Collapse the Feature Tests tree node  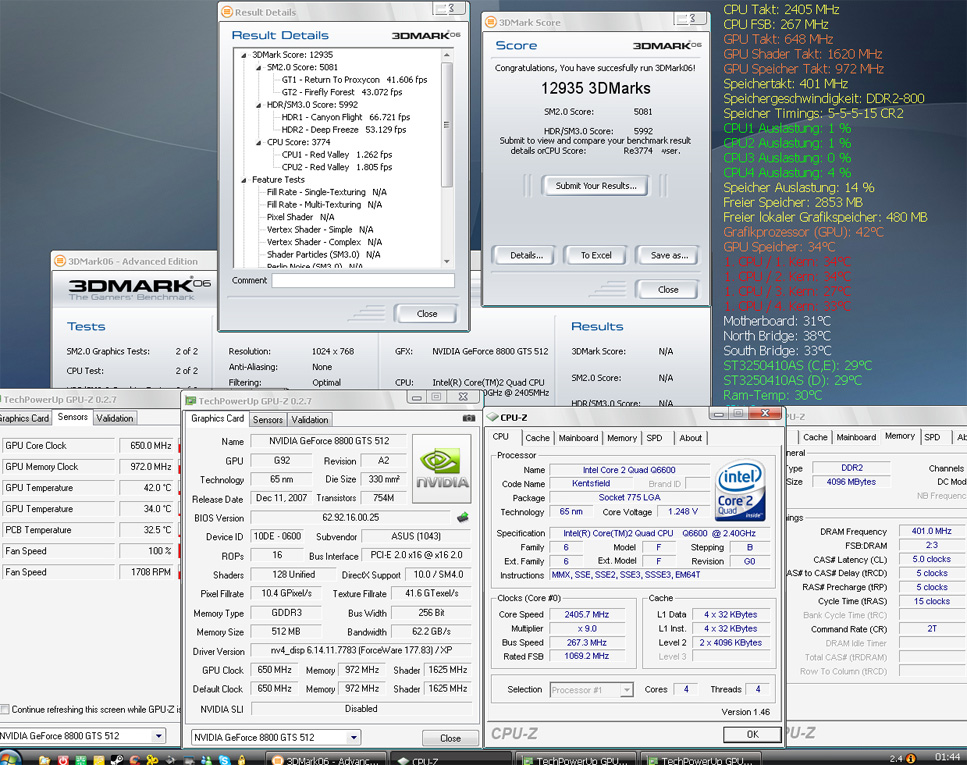click(x=244, y=180)
